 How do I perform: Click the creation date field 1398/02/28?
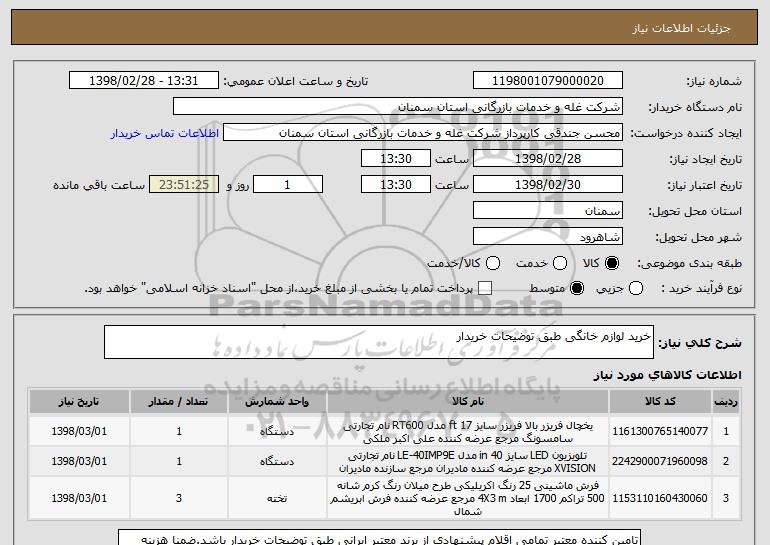coord(548,159)
